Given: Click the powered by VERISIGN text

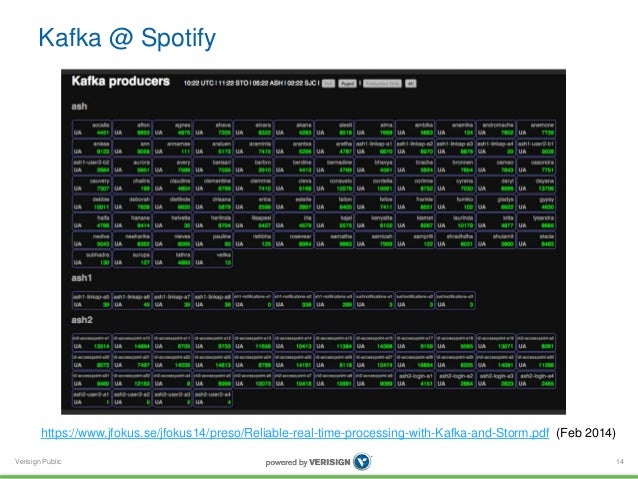Looking at the screenshot, I should coord(308,462).
